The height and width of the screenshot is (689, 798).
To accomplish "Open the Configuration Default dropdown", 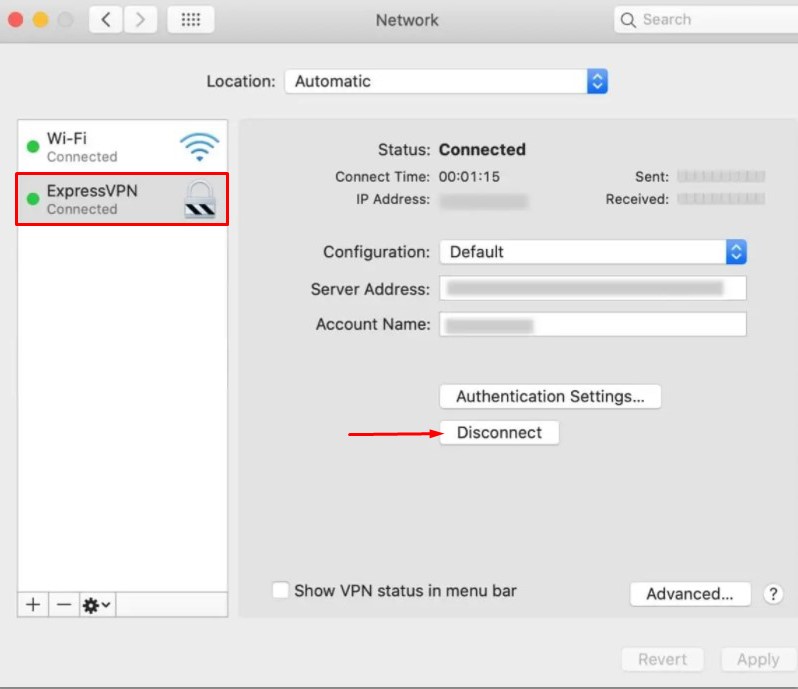I will pos(593,252).
